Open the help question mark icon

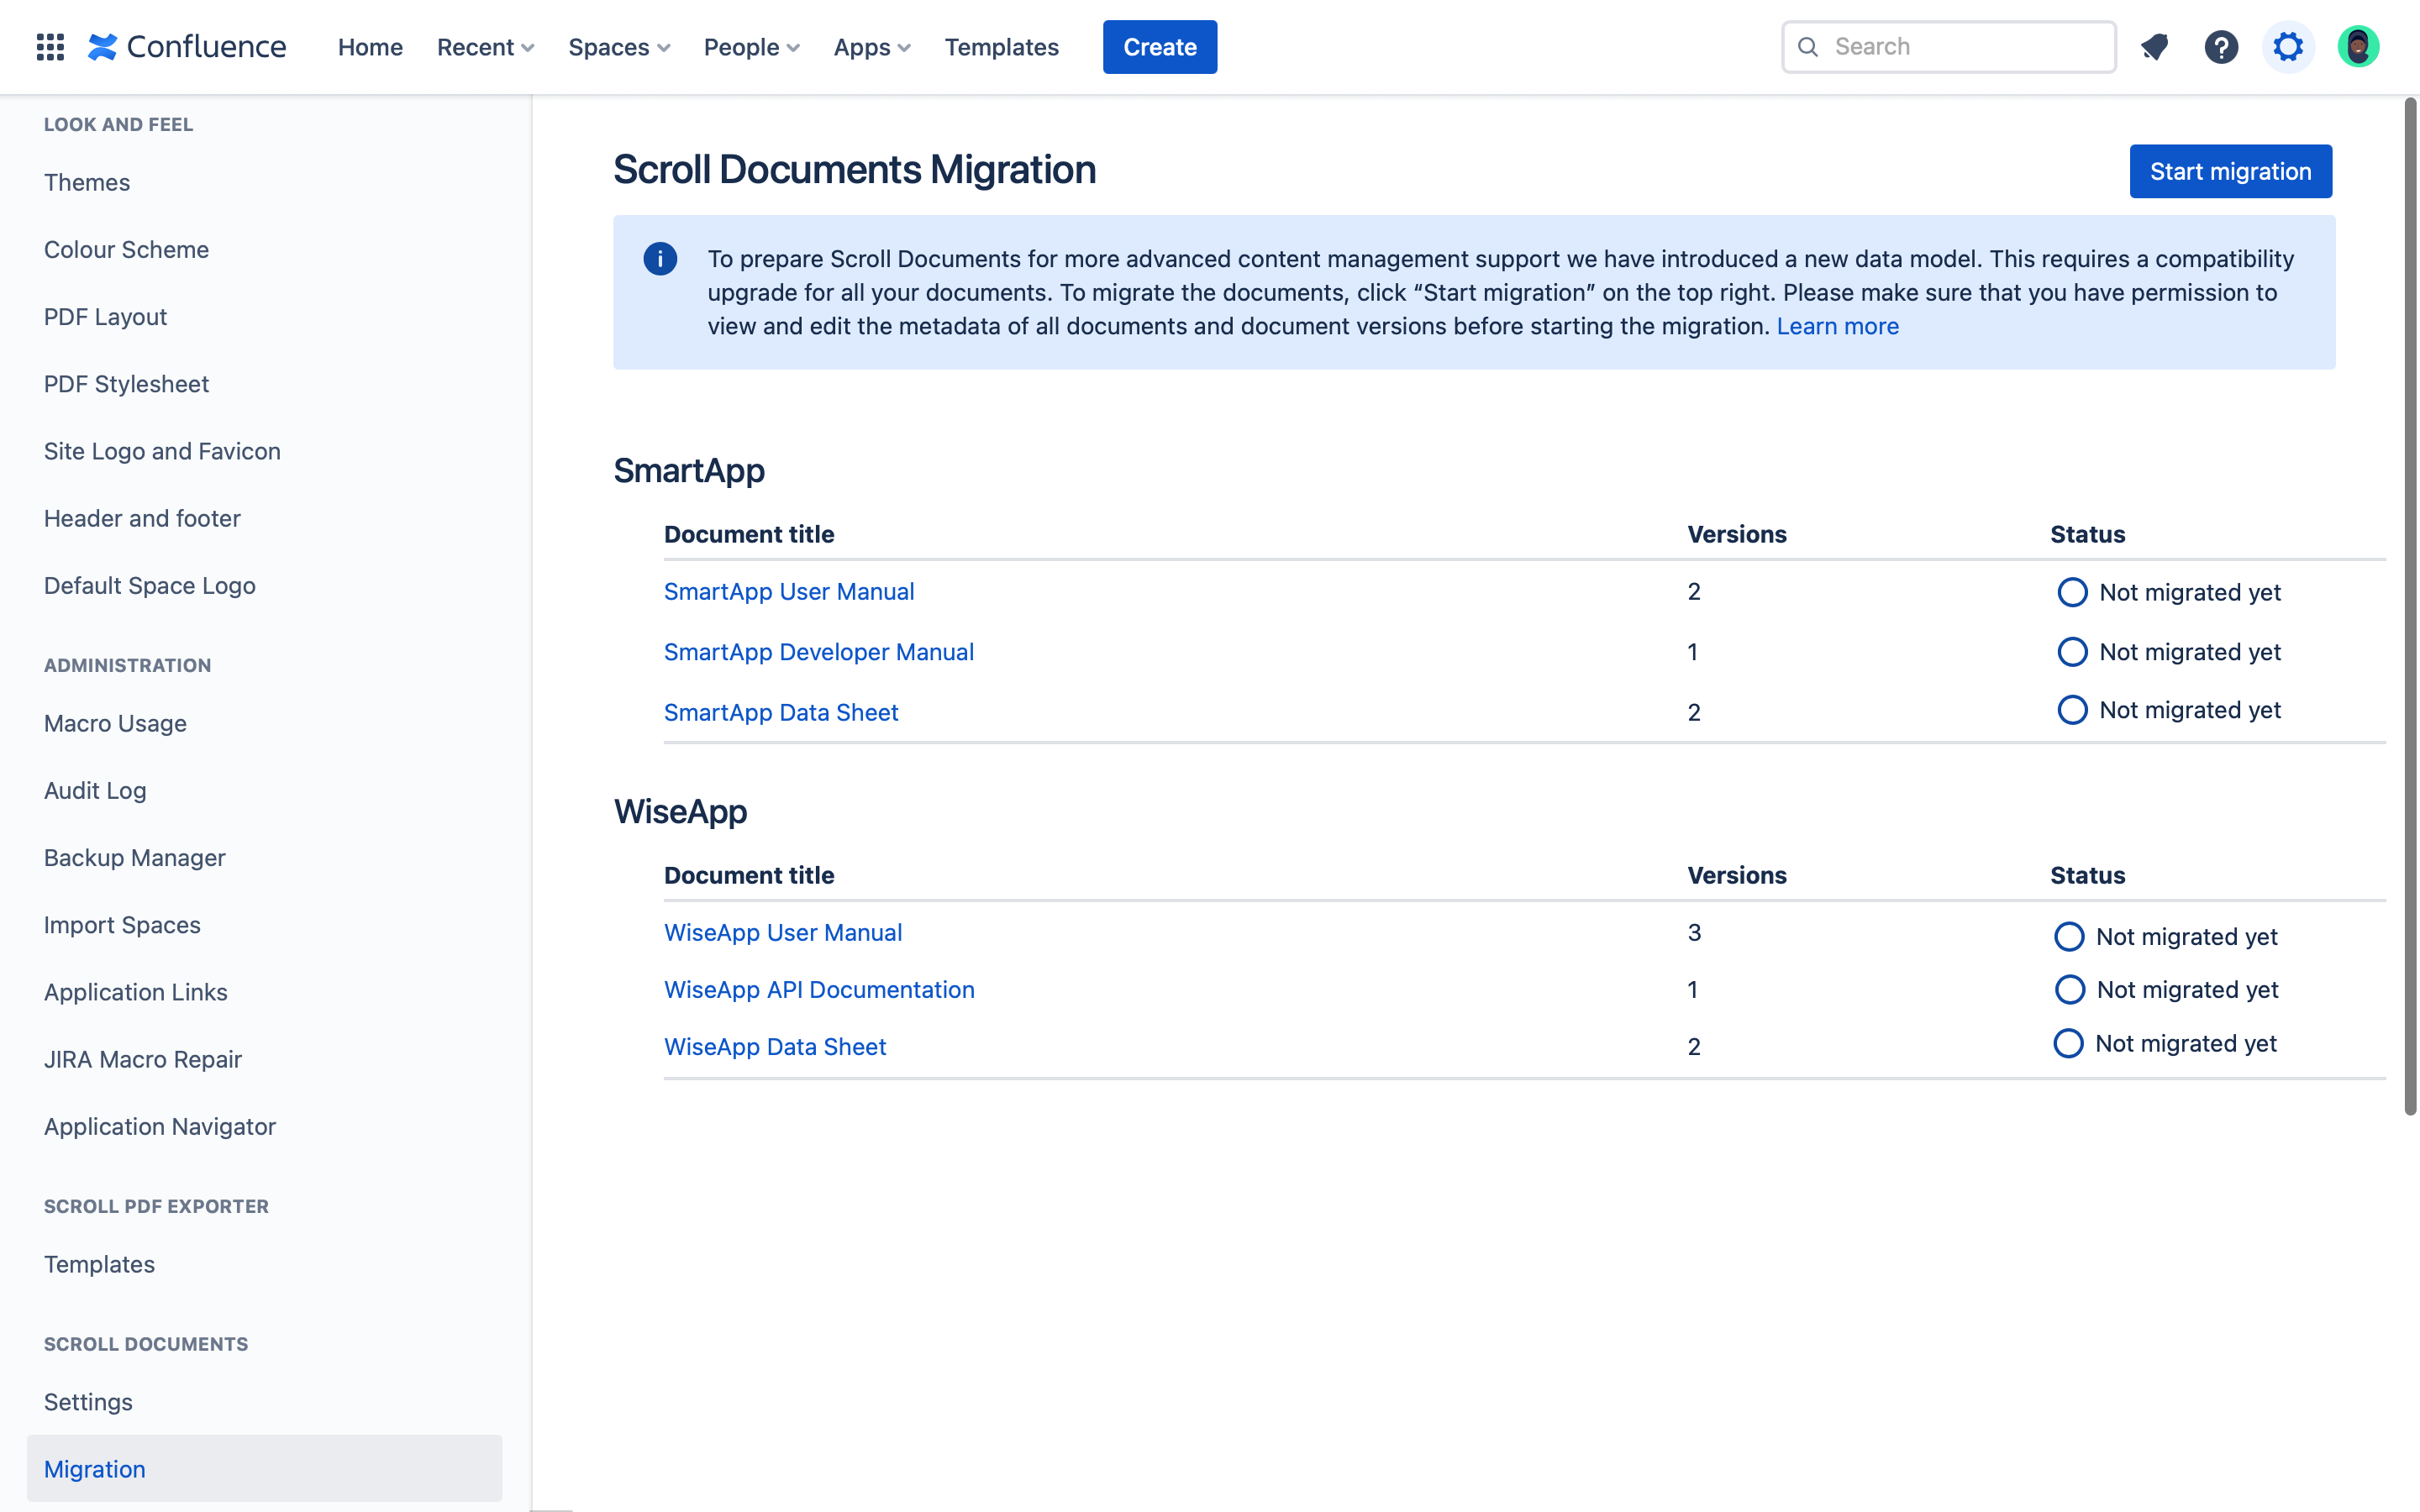click(x=2222, y=47)
